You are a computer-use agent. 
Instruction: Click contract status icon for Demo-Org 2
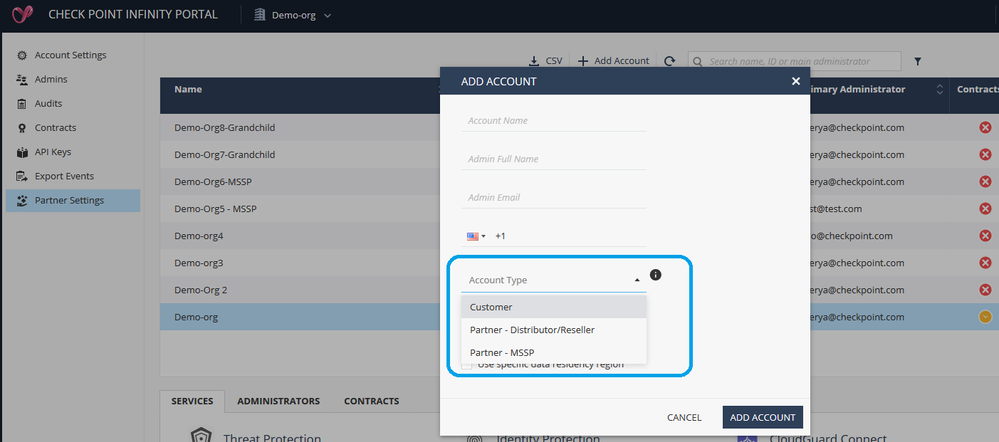pos(985,290)
